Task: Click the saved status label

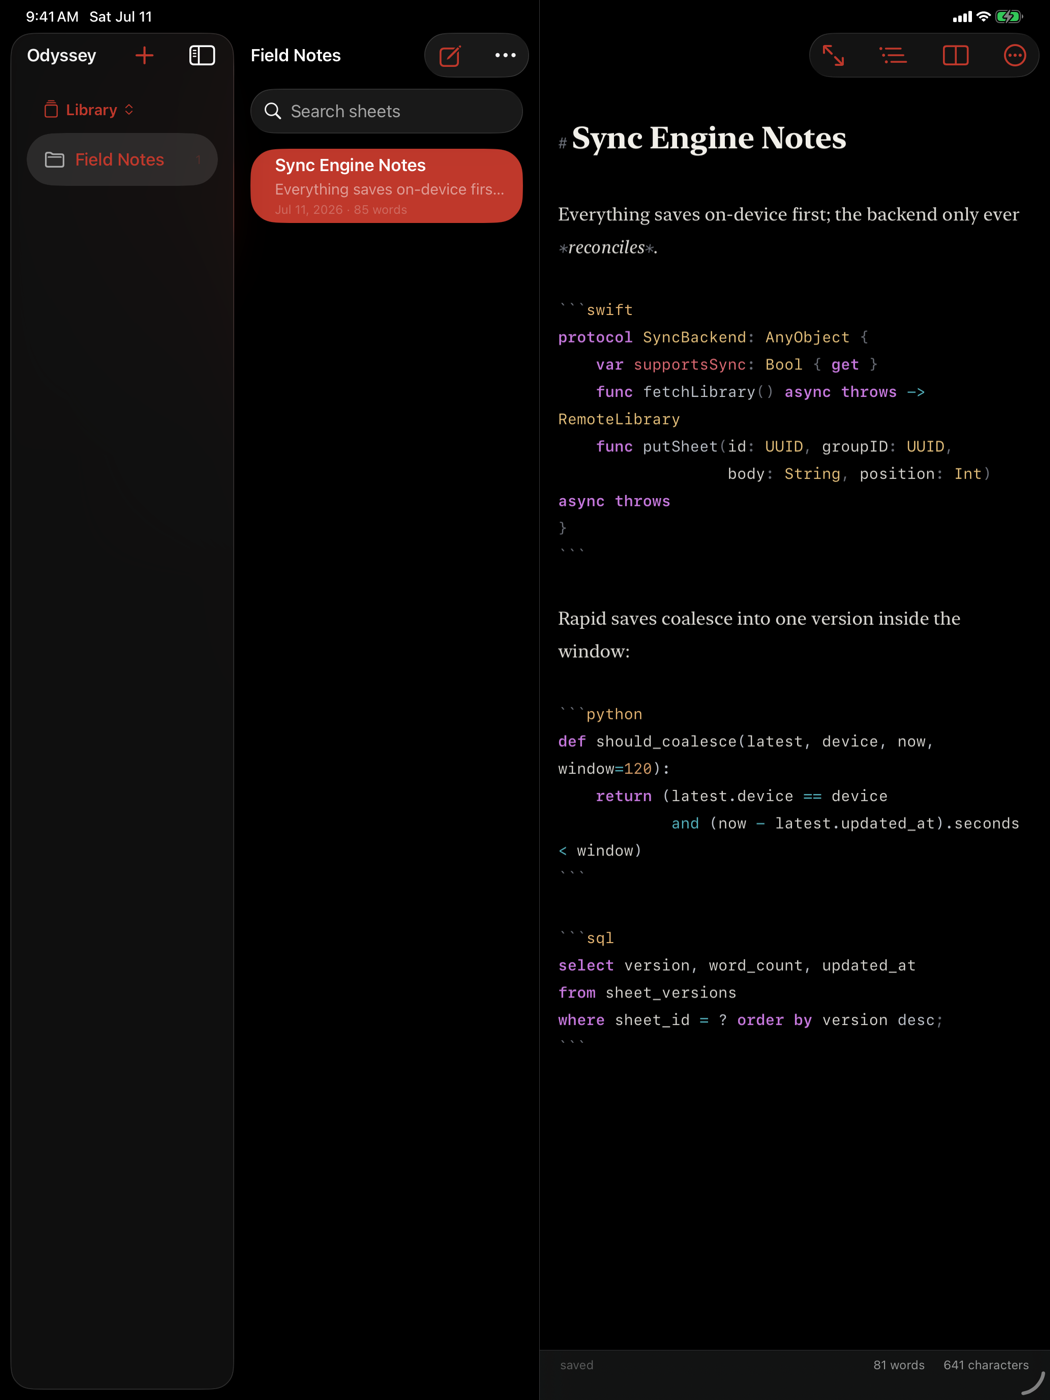Action: click(577, 1365)
